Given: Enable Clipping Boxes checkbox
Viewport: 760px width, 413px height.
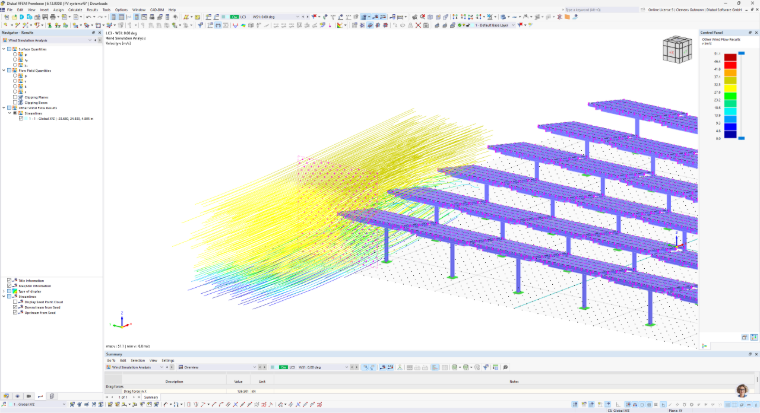Looking at the screenshot, I should click(x=15, y=103).
